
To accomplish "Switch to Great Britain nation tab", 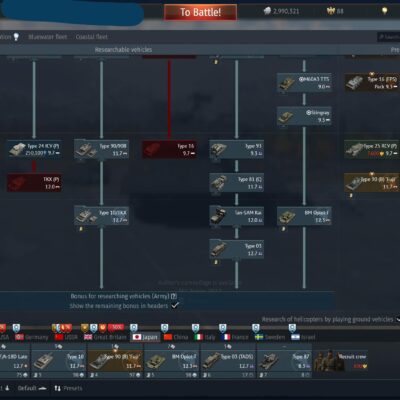I will click(105, 337).
